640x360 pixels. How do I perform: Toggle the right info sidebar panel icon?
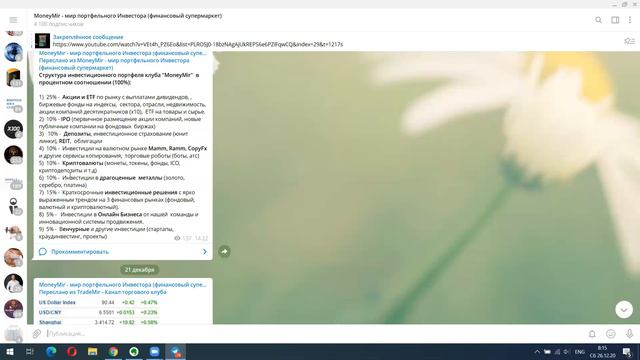click(x=615, y=20)
